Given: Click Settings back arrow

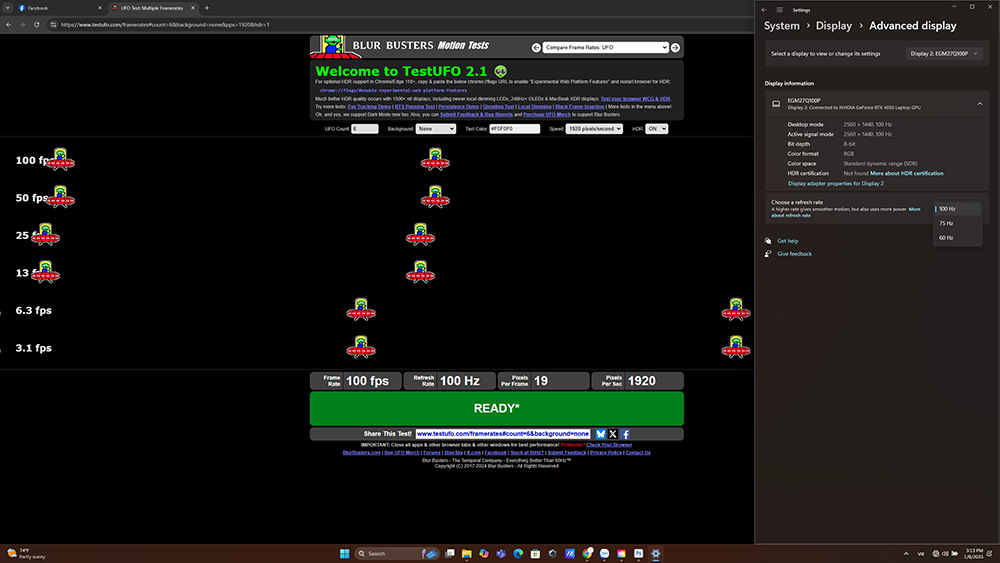Looking at the screenshot, I should (764, 10).
